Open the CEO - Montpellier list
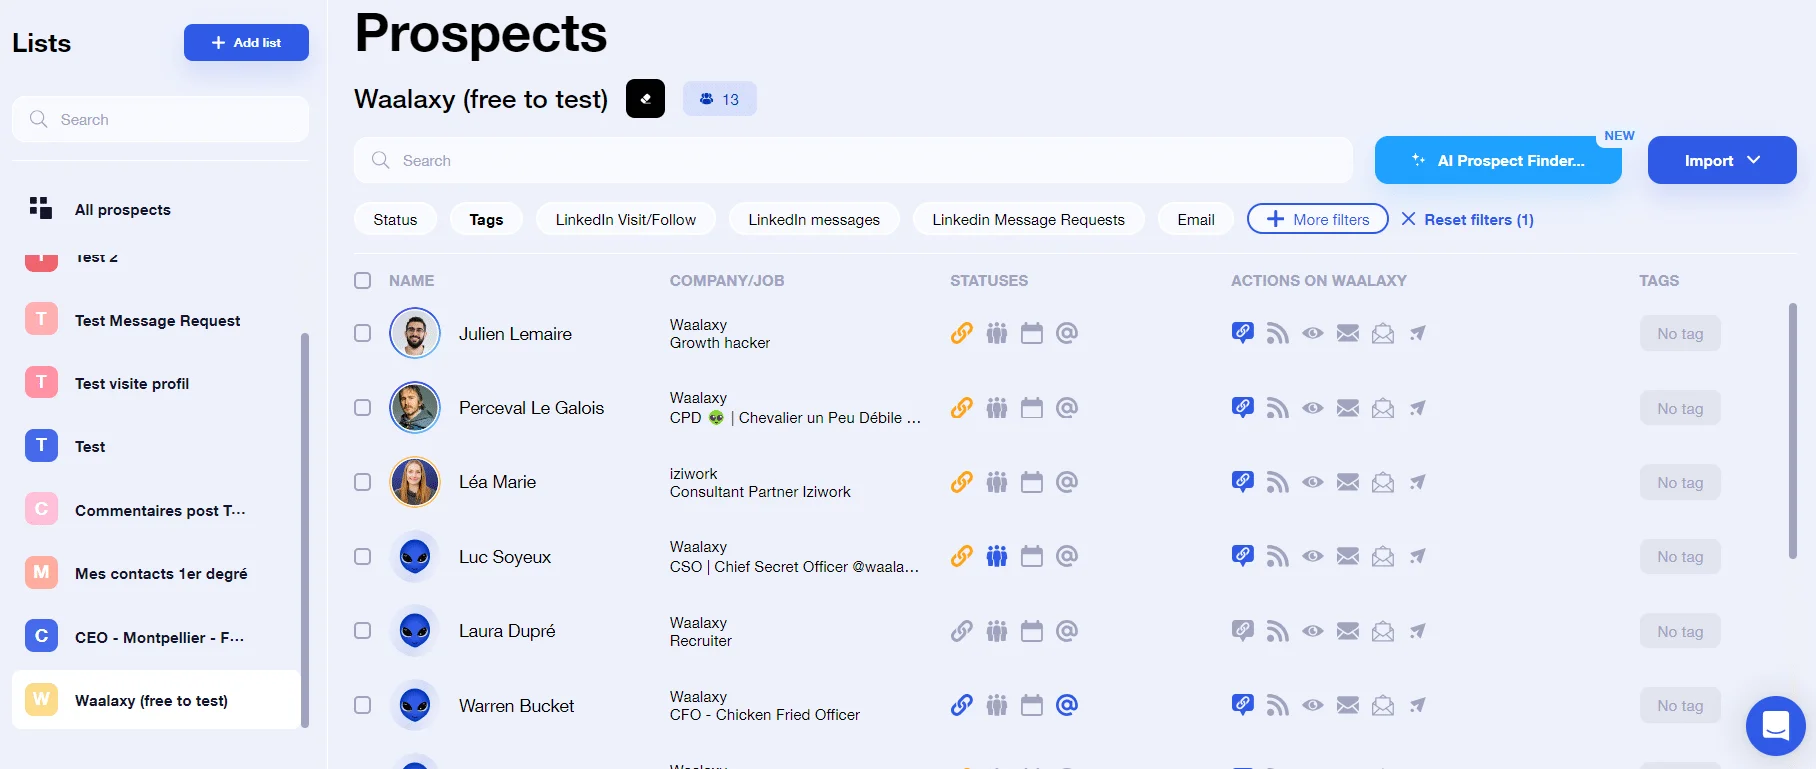Image resolution: width=1816 pixels, height=769 pixels. (157, 637)
